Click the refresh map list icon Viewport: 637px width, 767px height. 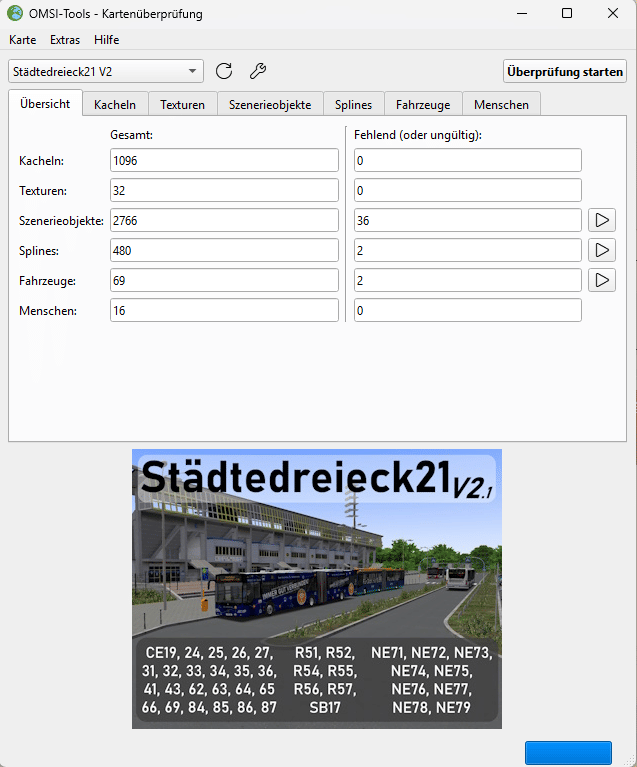224,71
